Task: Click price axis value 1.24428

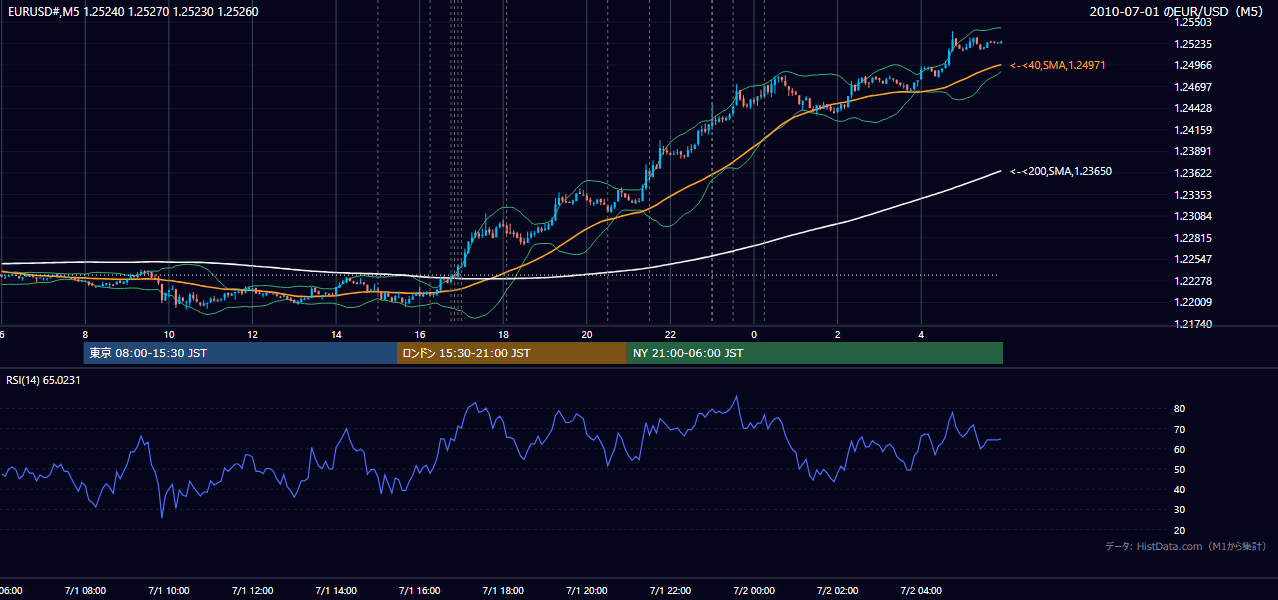Action: tap(1193, 108)
